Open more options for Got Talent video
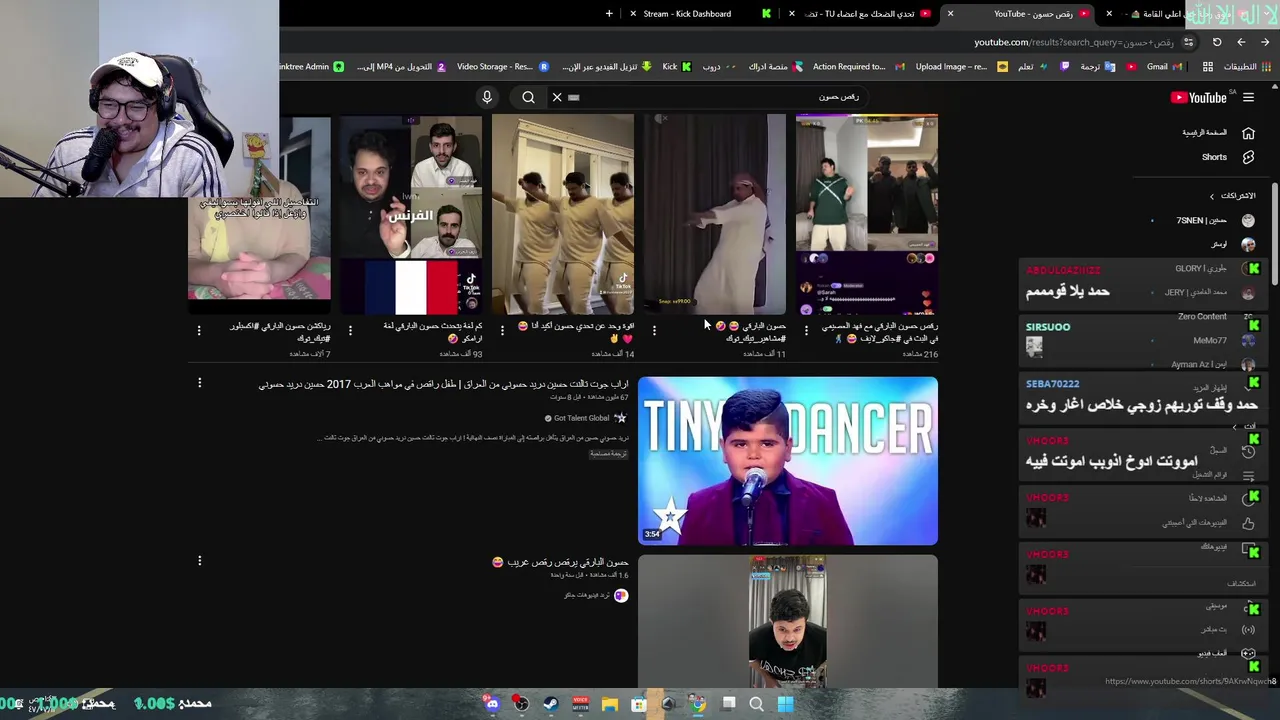 199,383
